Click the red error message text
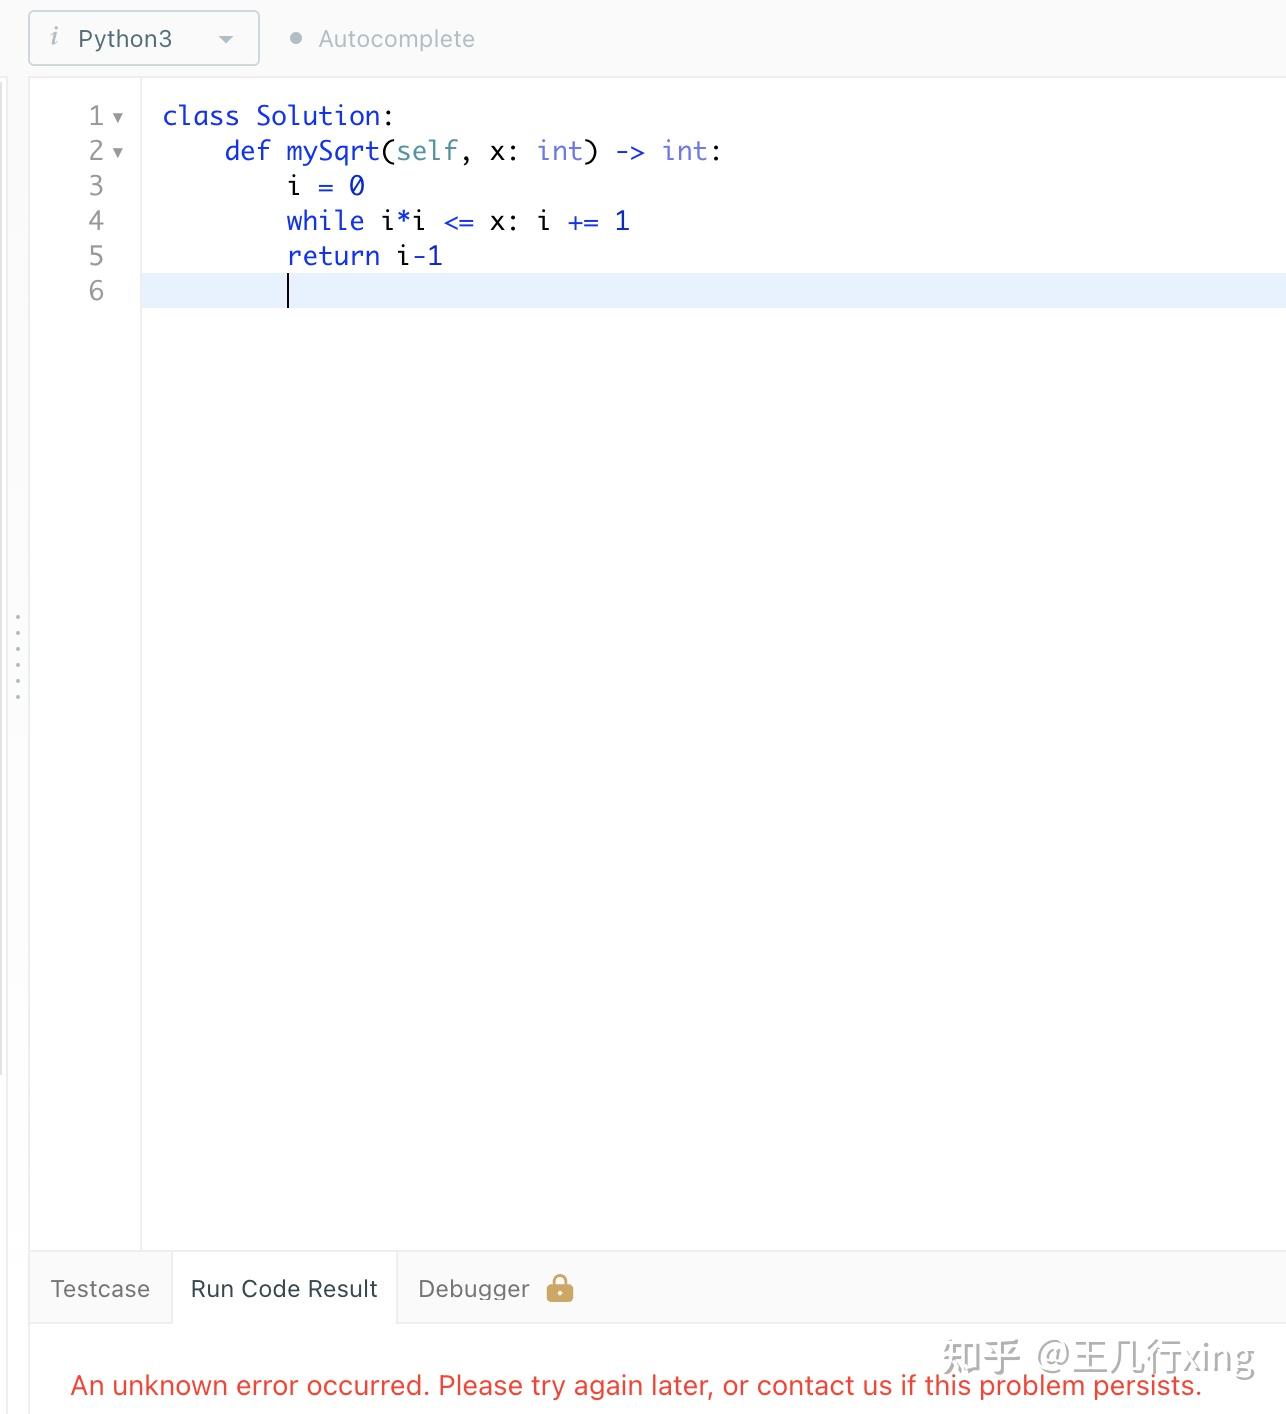This screenshot has width=1286, height=1414. [x=634, y=1385]
